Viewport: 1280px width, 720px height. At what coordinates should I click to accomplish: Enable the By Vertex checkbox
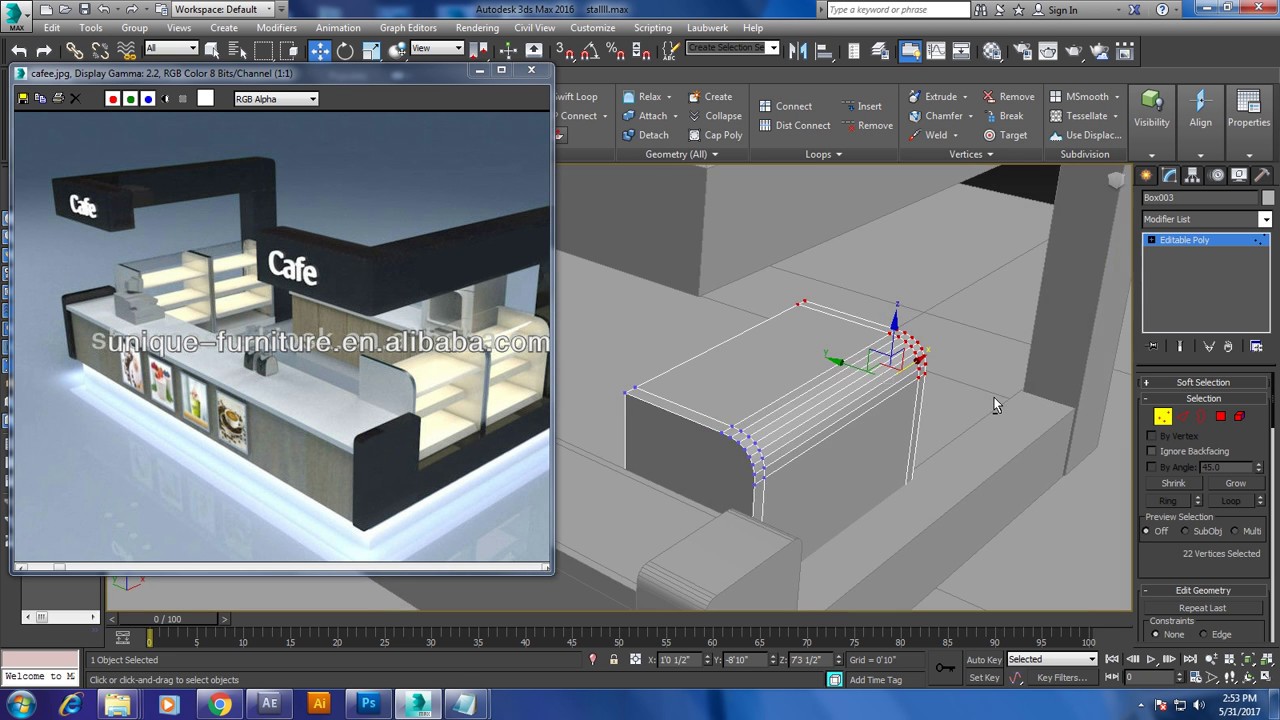coord(1151,436)
